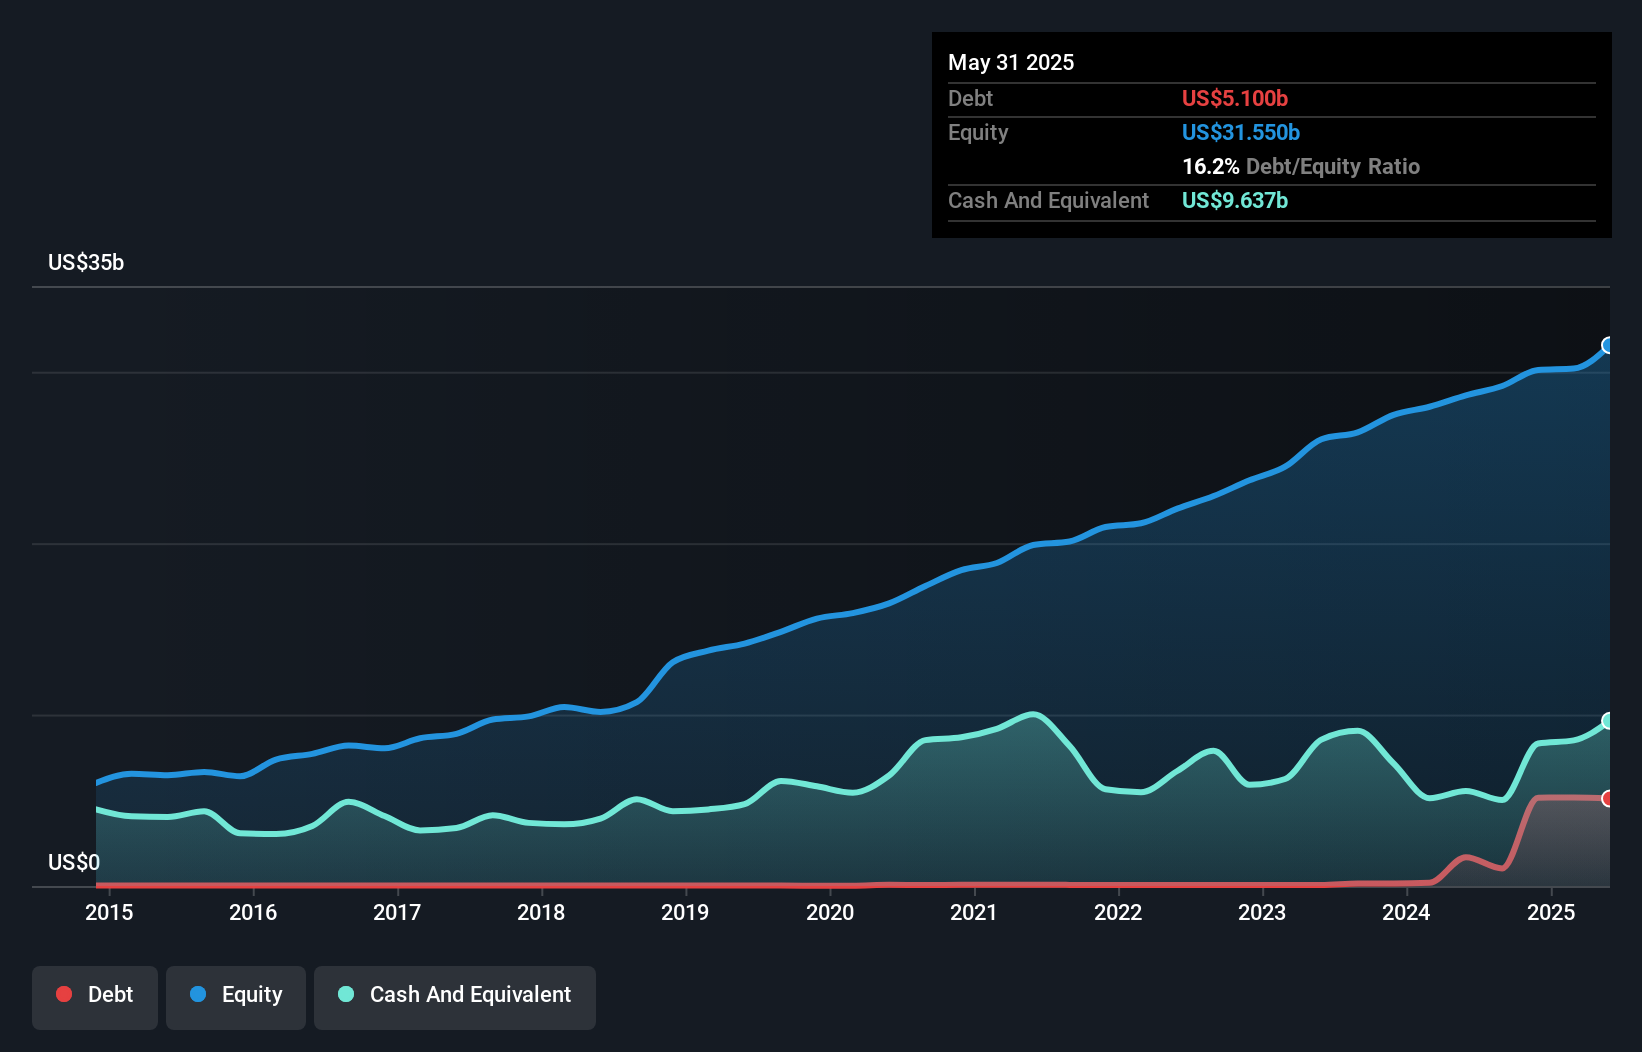Click the May 31 2025 tooltip date
The height and width of the screenshot is (1052, 1642).
1011,62
